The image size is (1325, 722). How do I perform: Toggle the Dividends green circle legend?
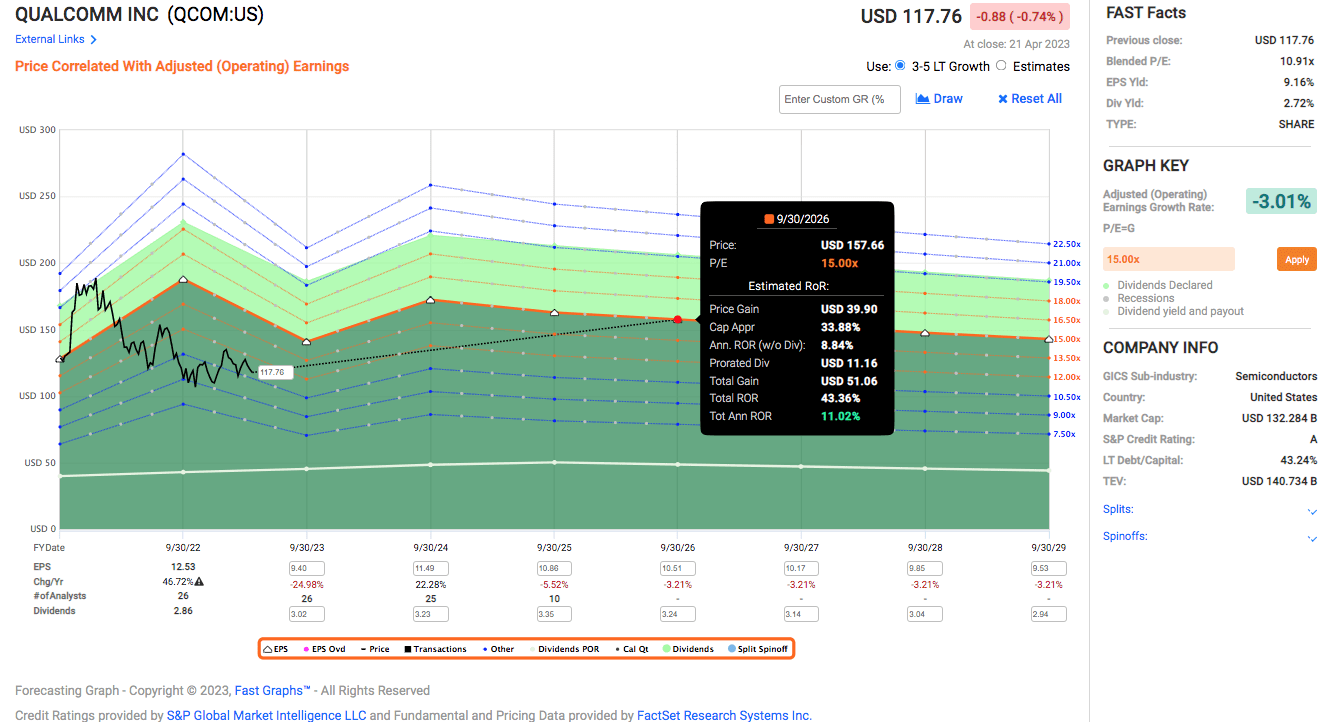point(667,649)
